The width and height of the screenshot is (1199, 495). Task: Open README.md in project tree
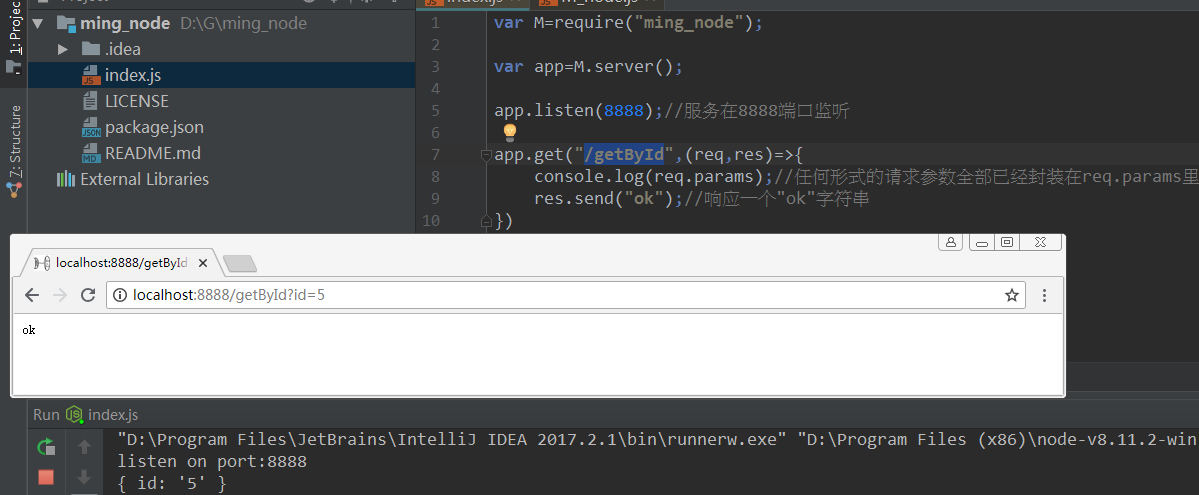153,153
